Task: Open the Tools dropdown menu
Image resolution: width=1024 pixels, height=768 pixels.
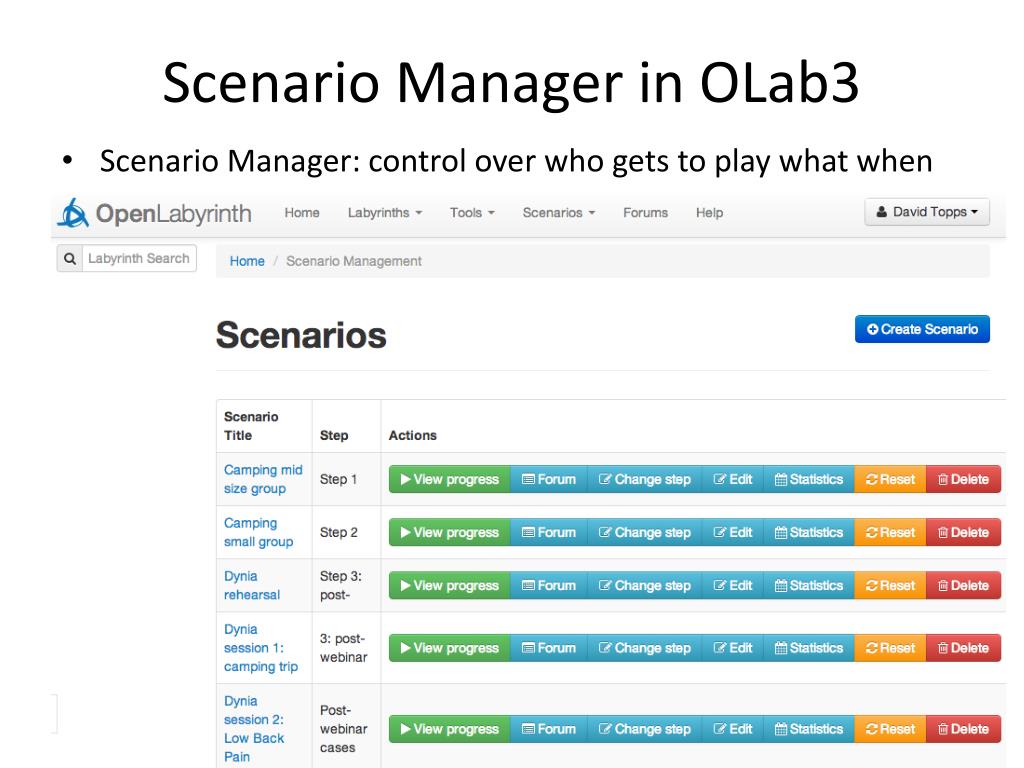Action: [472, 213]
